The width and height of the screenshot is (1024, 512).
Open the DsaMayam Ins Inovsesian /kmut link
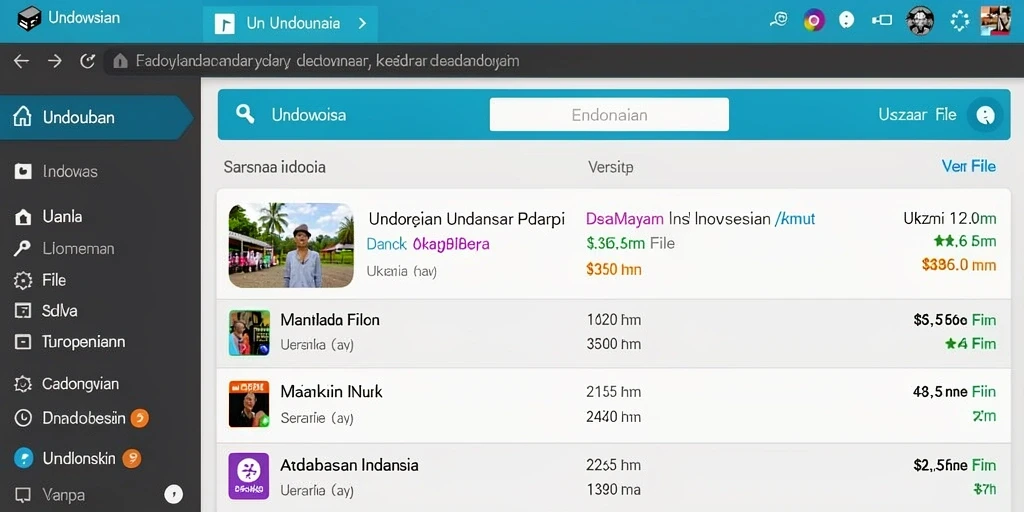click(x=701, y=219)
